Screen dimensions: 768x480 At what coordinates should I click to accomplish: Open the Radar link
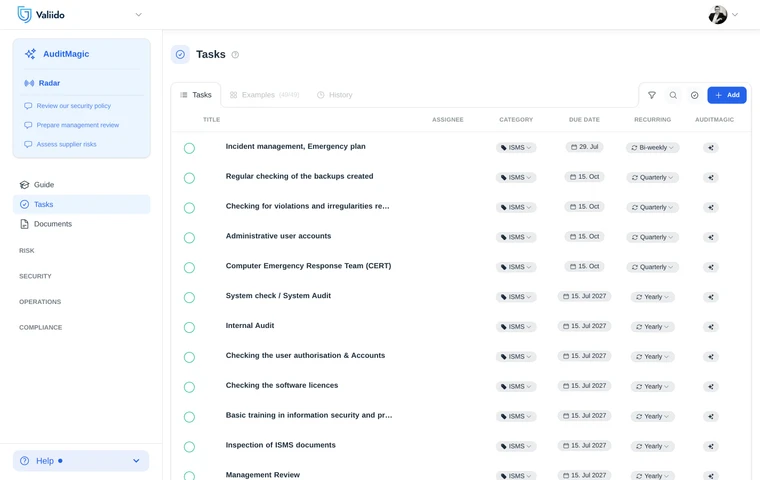pyautogui.click(x=49, y=83)
